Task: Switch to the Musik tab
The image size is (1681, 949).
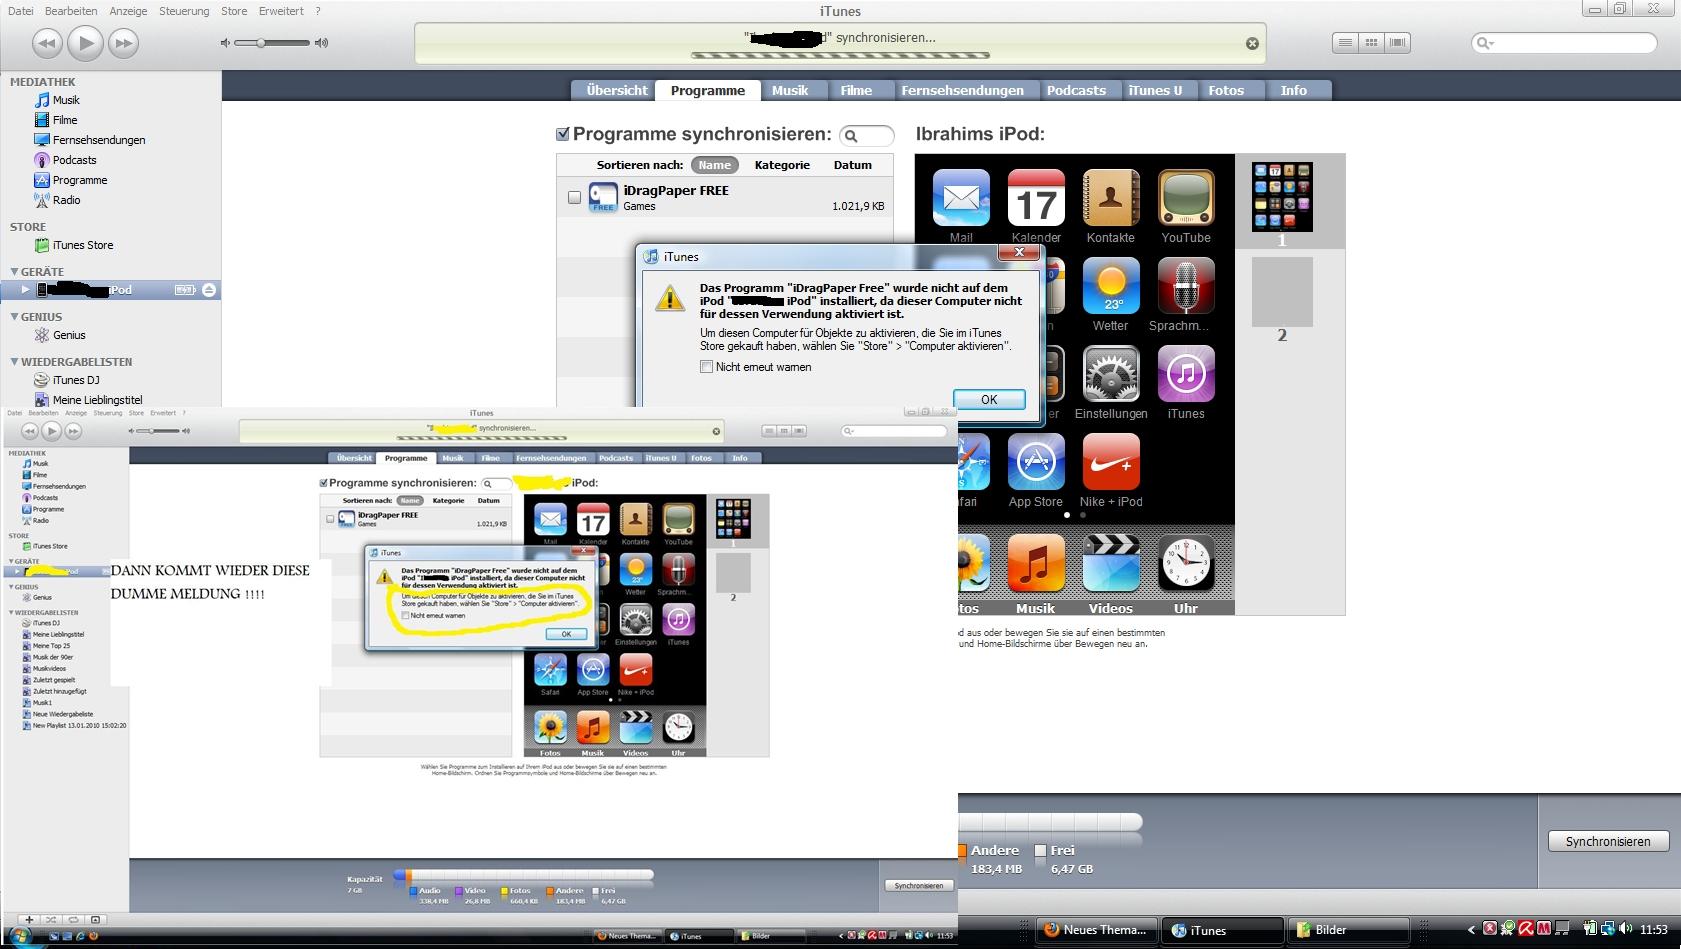Action: click(790, 90)
